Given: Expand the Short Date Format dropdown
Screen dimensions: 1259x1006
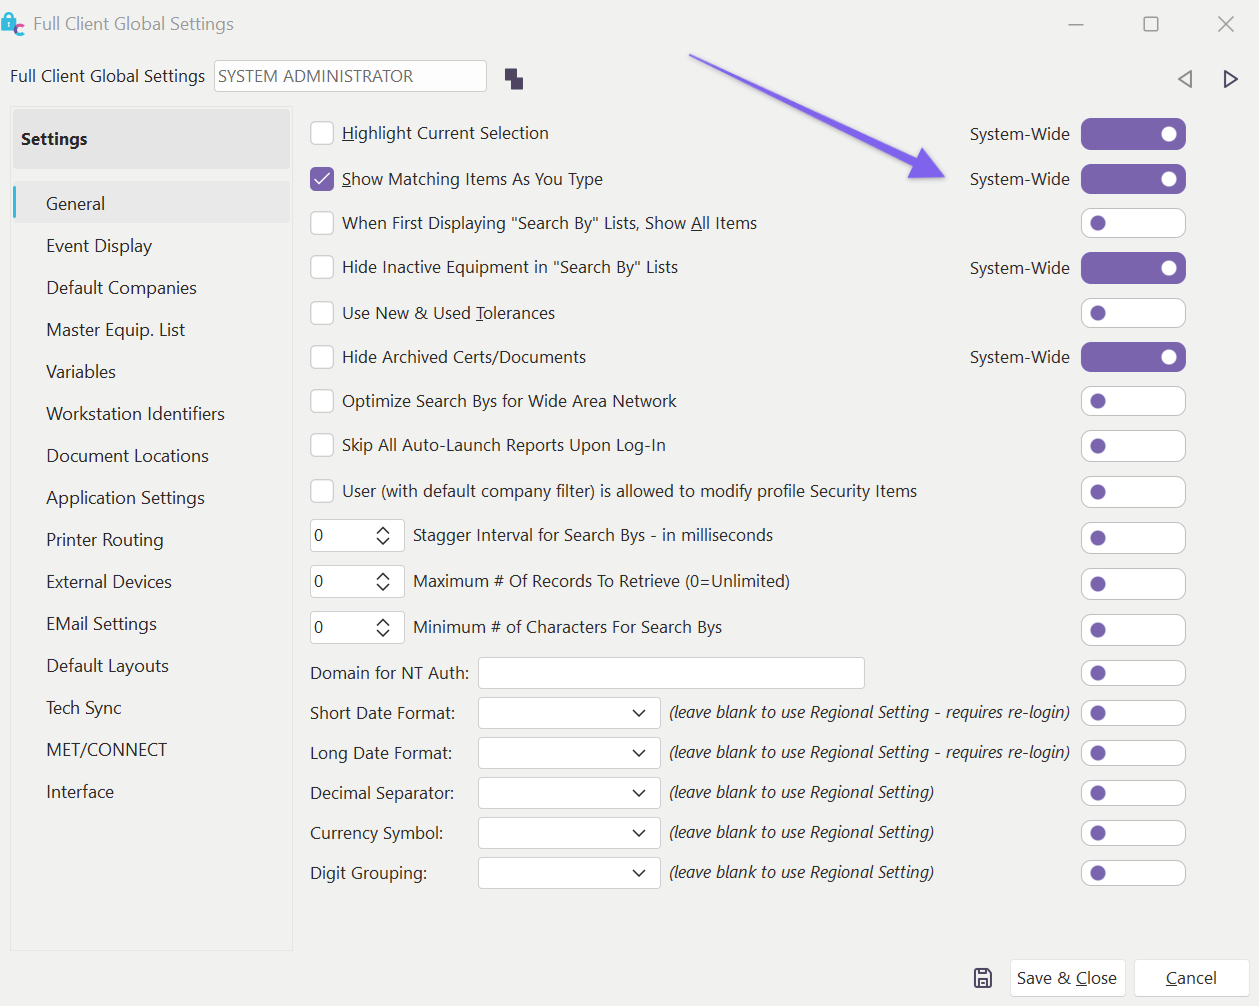Looking at the screenshot, I should pos(639,713).
